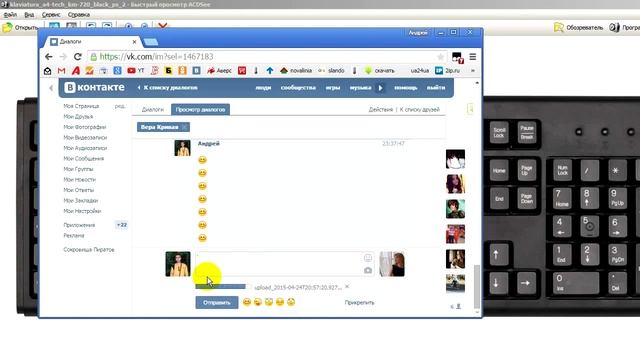This screenshot has height=360, width=640.
Task: Insert the first quick emoji beside Отправить
Action: 247,302
